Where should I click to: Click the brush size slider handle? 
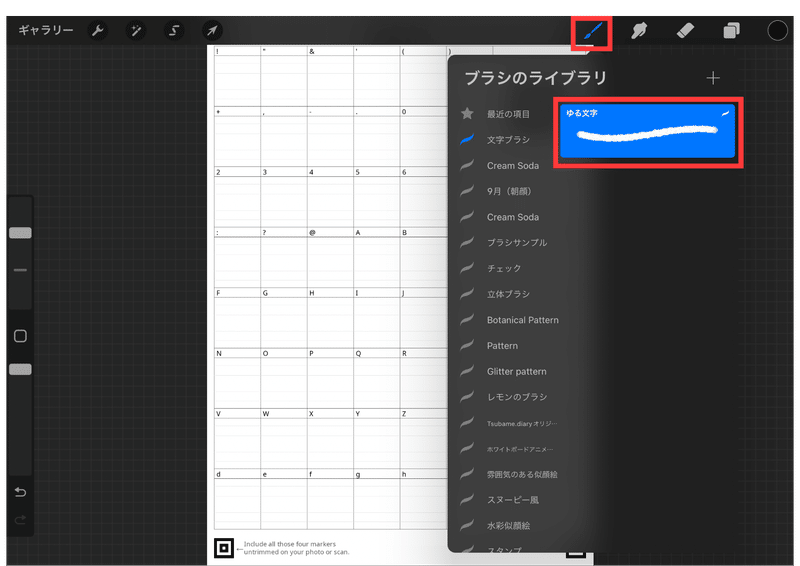click(20, 233)
